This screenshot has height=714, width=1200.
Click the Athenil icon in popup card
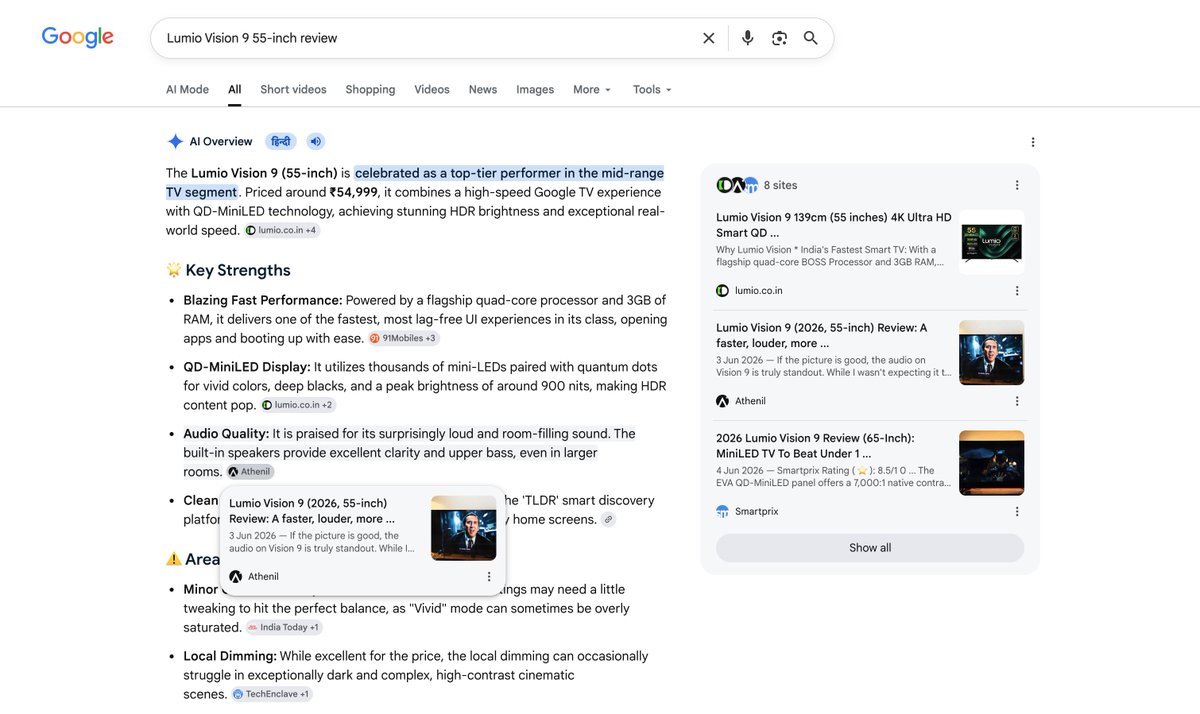click(236, 577)
